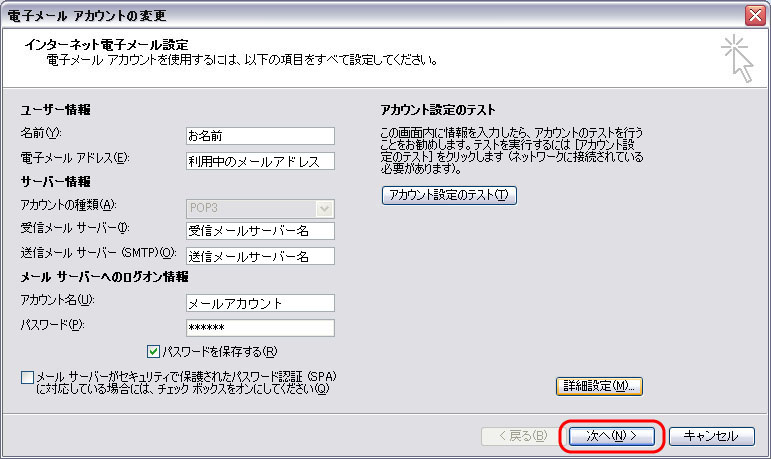Viewport: 771px width, 459px height.
Task: Close the 電子メール アカウントの変更 dialog
Action: point(755,15)
